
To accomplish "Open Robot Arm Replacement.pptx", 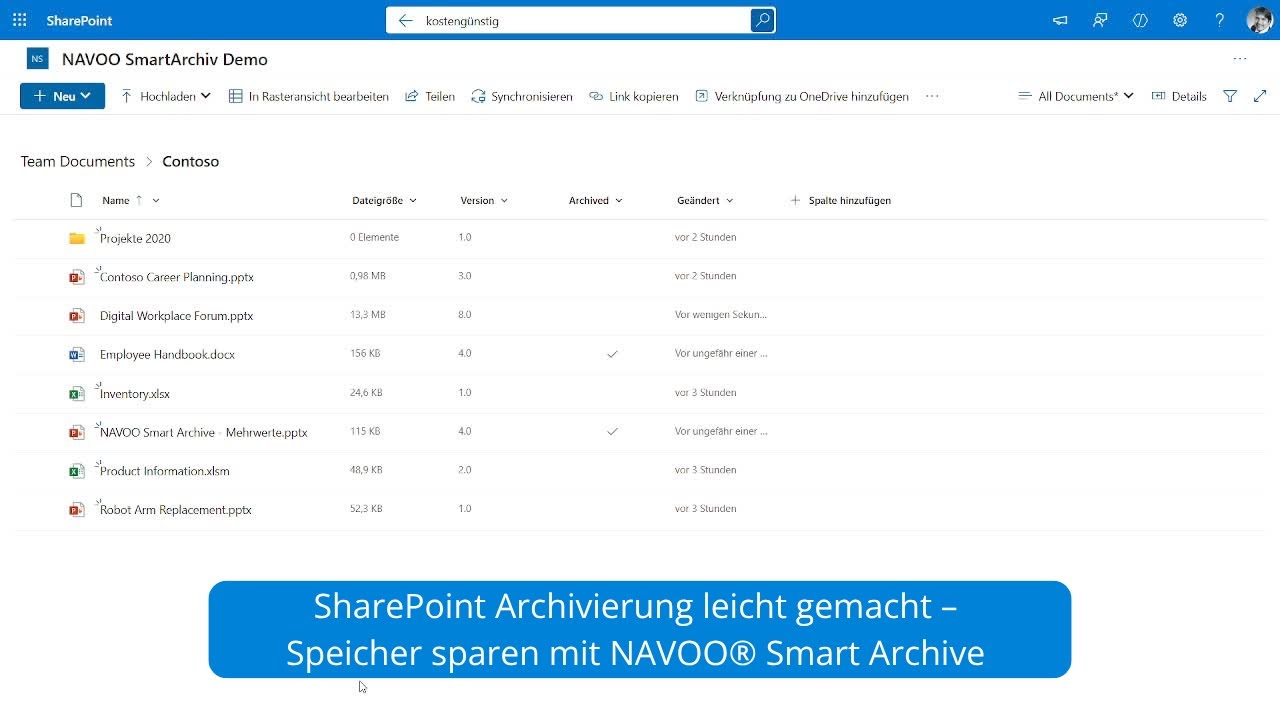I will point(176,510).
